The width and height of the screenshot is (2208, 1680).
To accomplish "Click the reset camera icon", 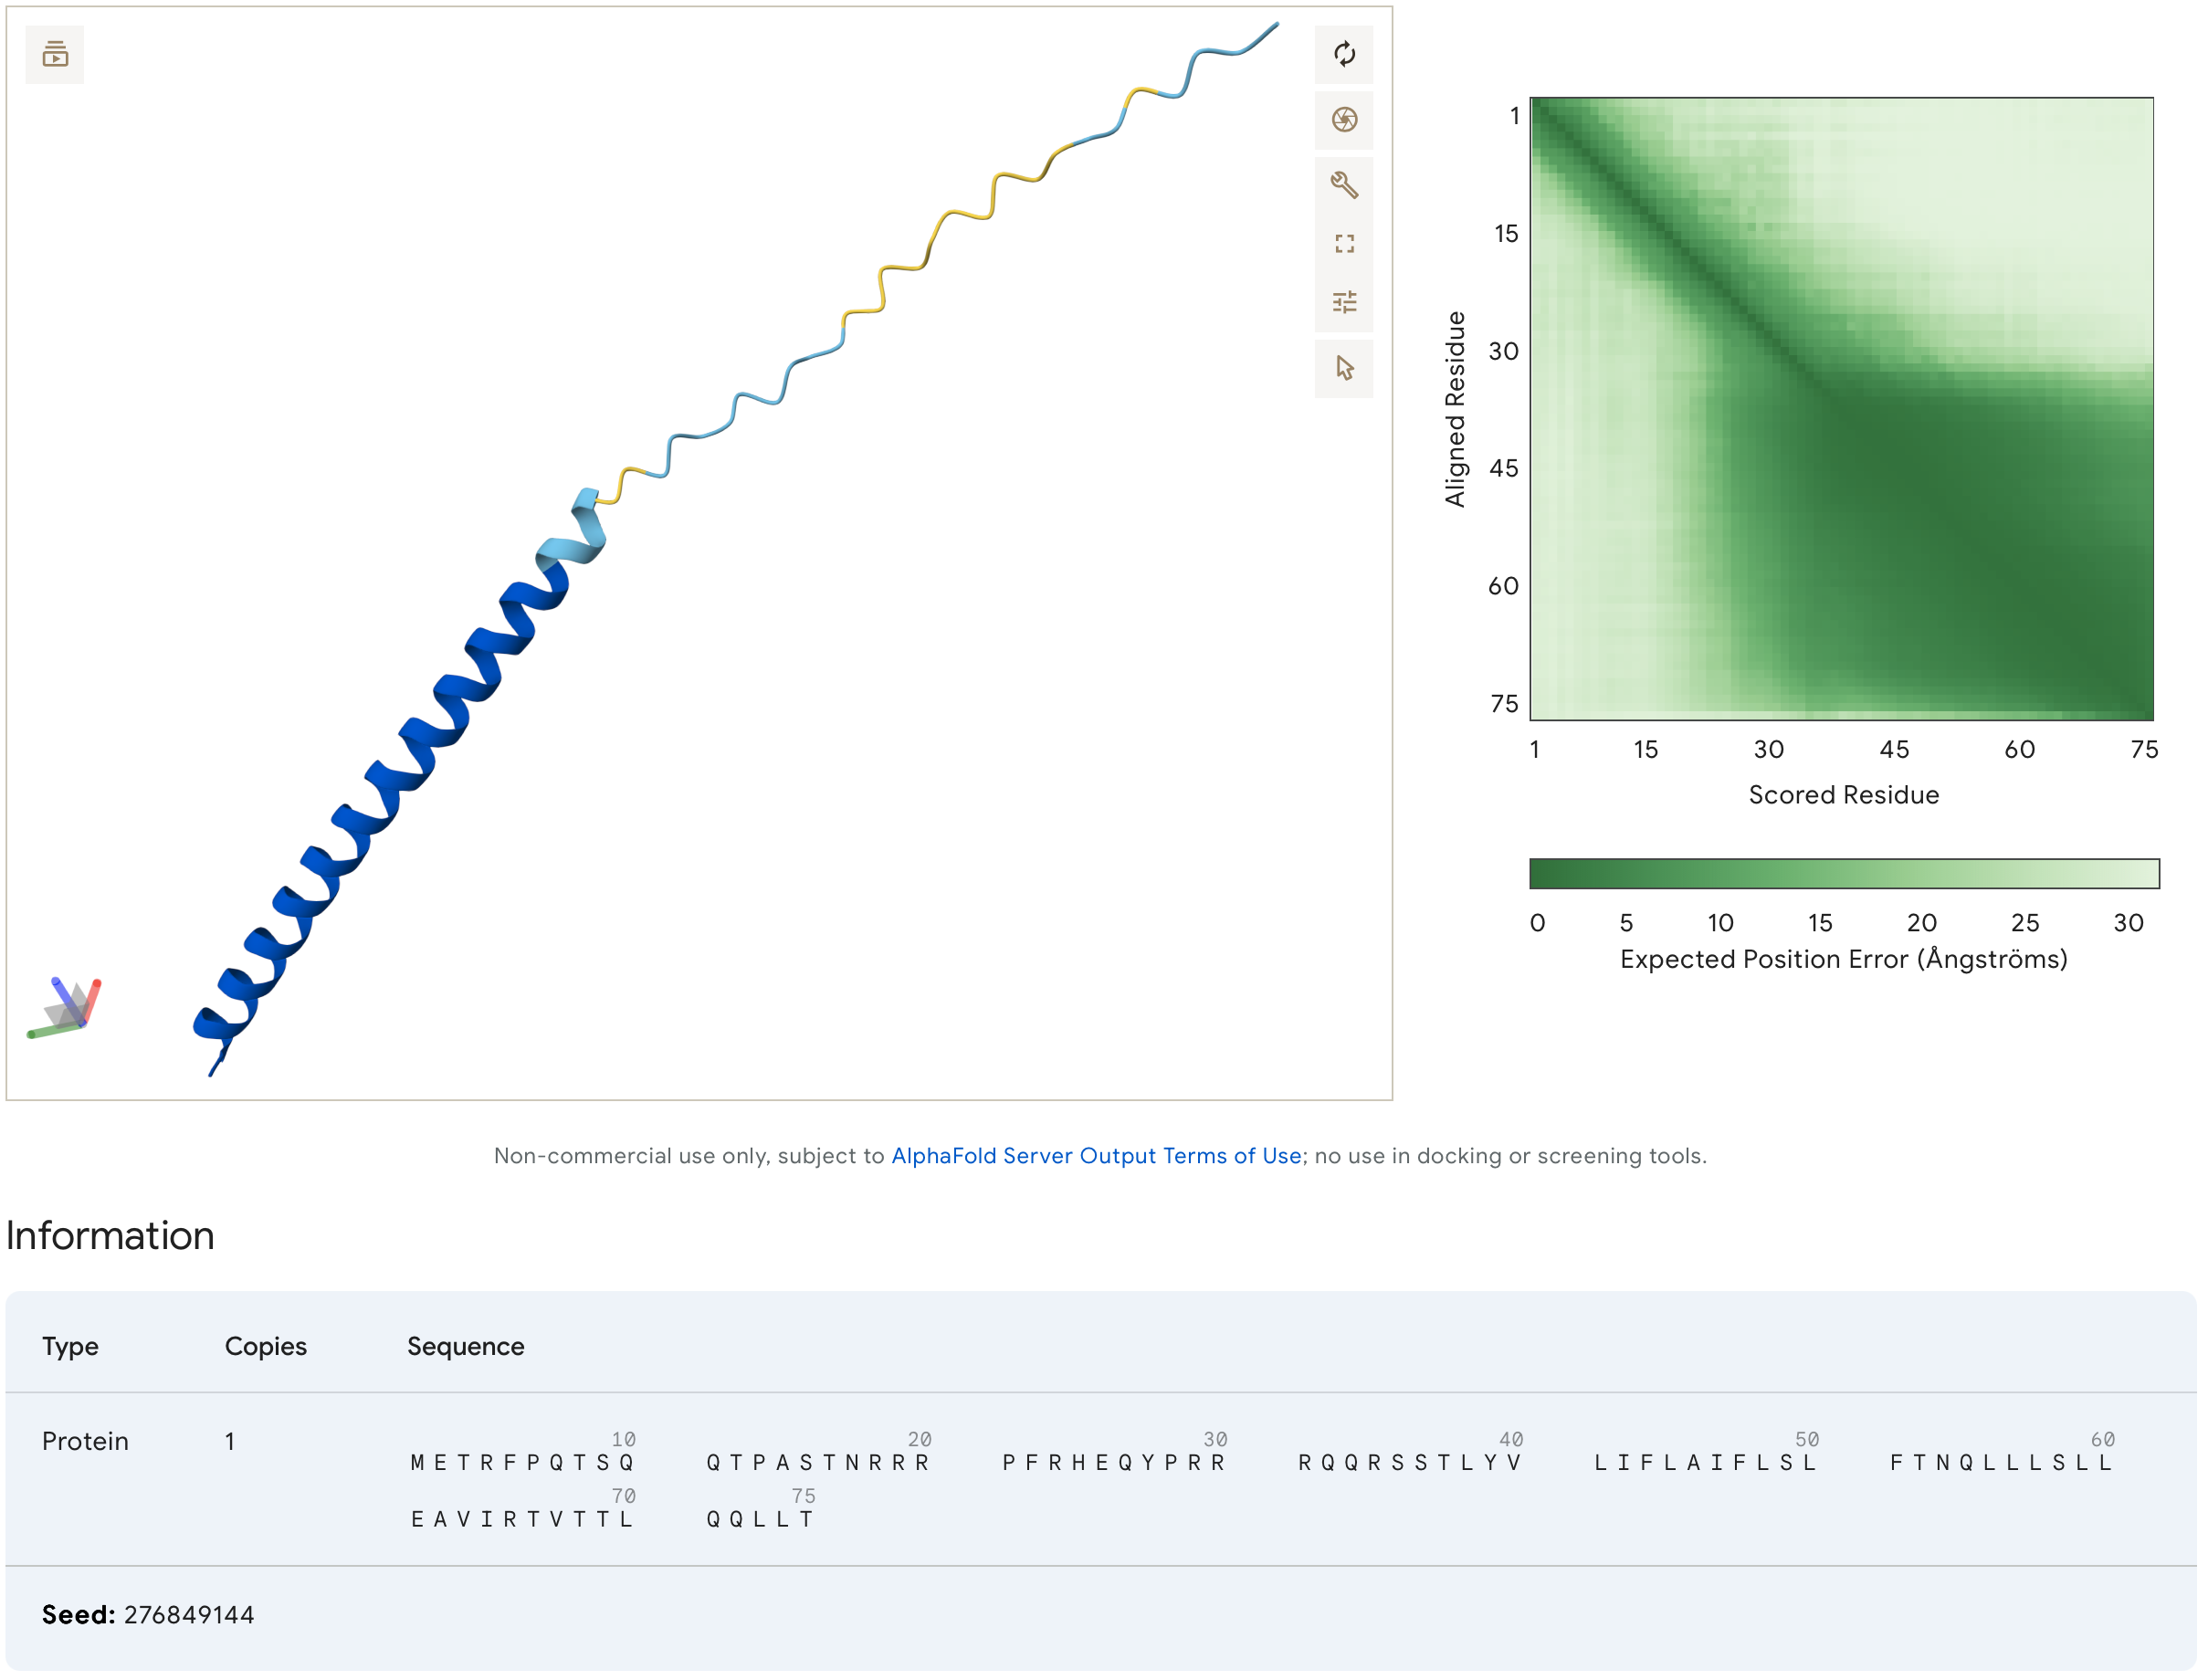I will click(1344, 54).
